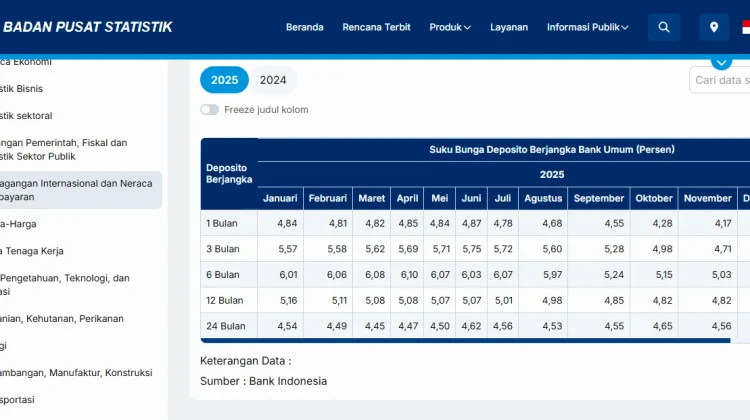
Task: Click 3 Bulan Januari value 5,57
Action: pos(288,249)
